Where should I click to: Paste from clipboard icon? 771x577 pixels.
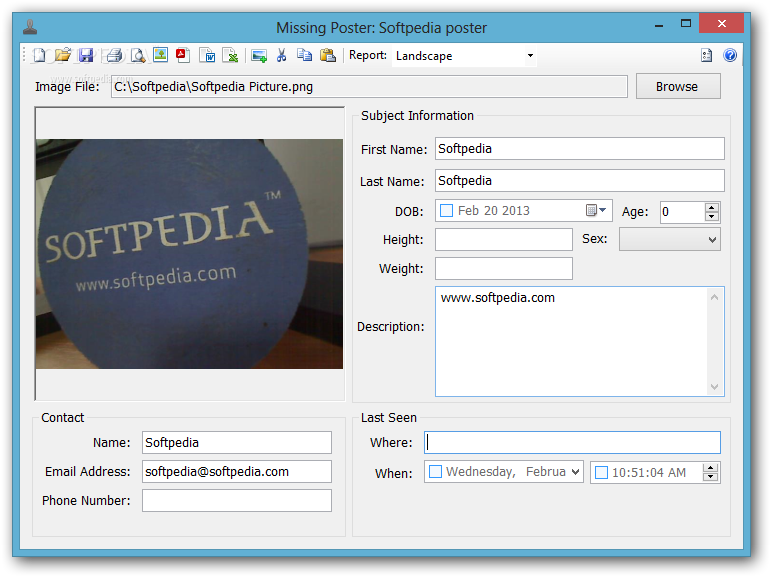tap(327, 55)
